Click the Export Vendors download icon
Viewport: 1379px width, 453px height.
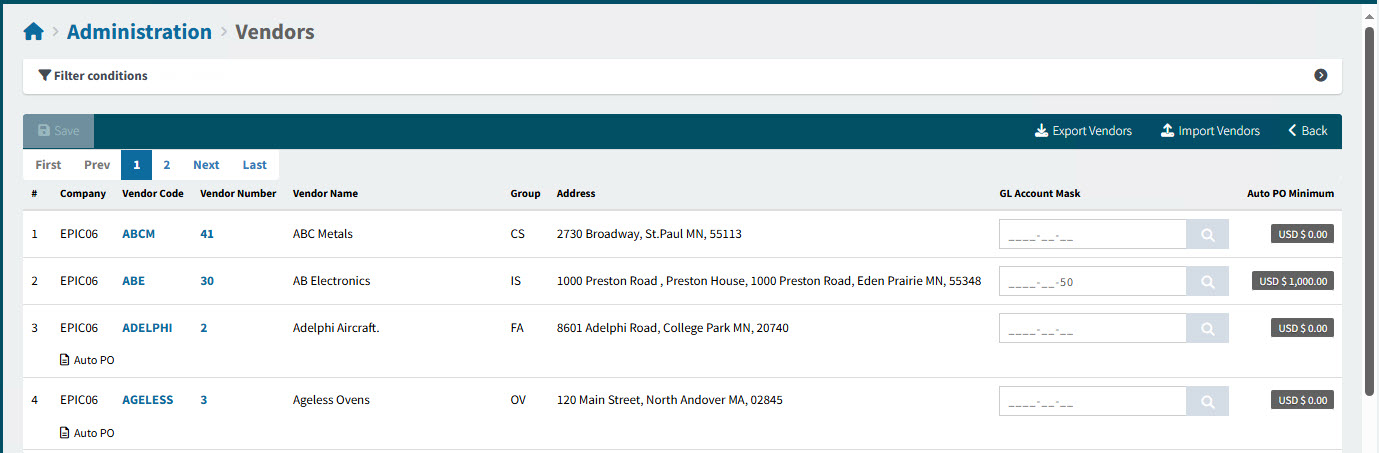(1041, 131)
